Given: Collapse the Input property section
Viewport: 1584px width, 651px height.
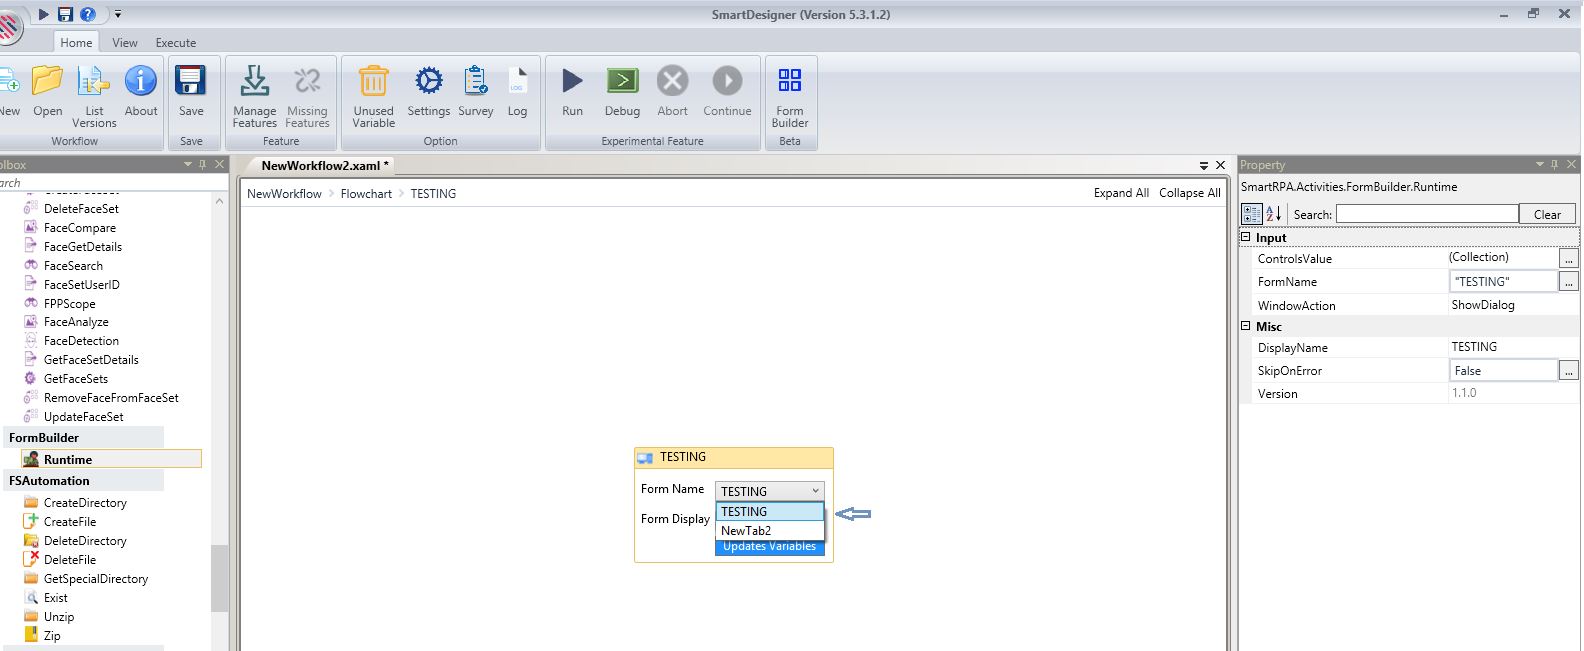Looking at the screenshot, I should click(1246, 237).
